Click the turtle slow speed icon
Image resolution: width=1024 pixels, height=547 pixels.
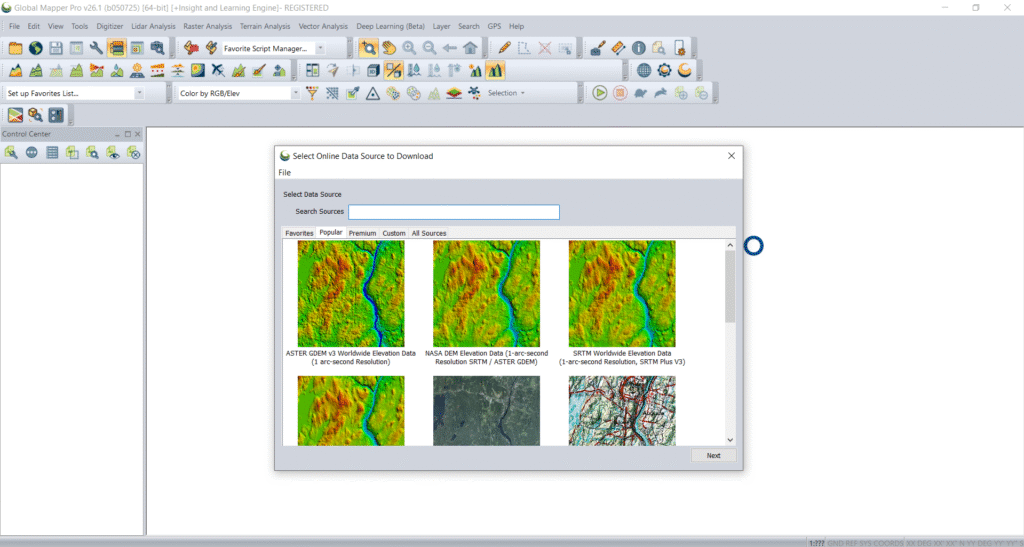640,93
